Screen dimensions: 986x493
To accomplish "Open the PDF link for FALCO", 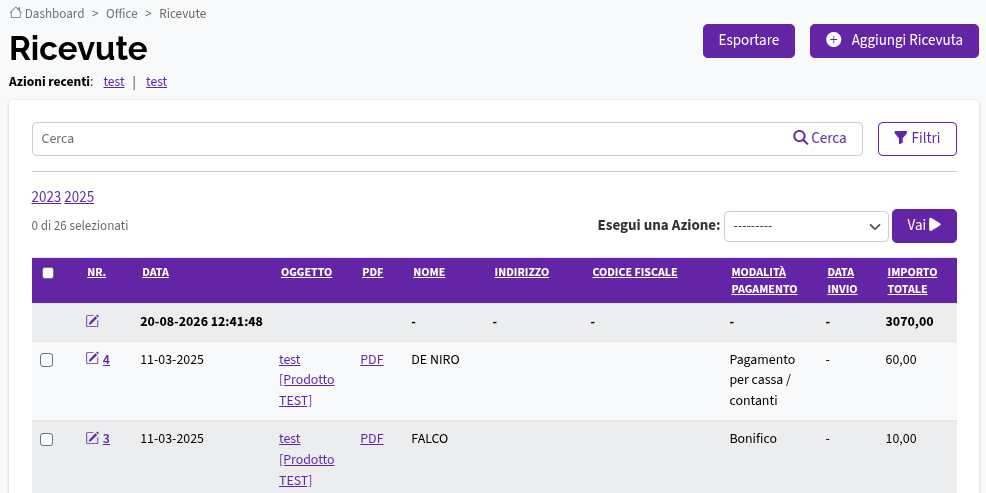I will [x=372, y=439].
